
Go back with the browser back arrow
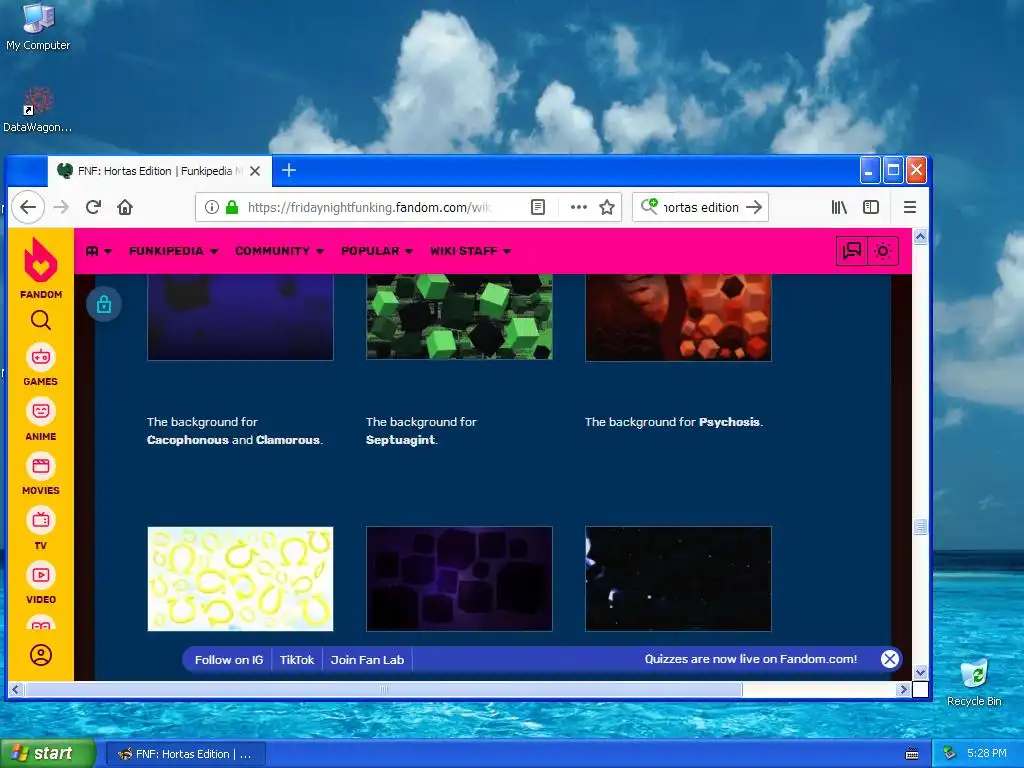27,208
